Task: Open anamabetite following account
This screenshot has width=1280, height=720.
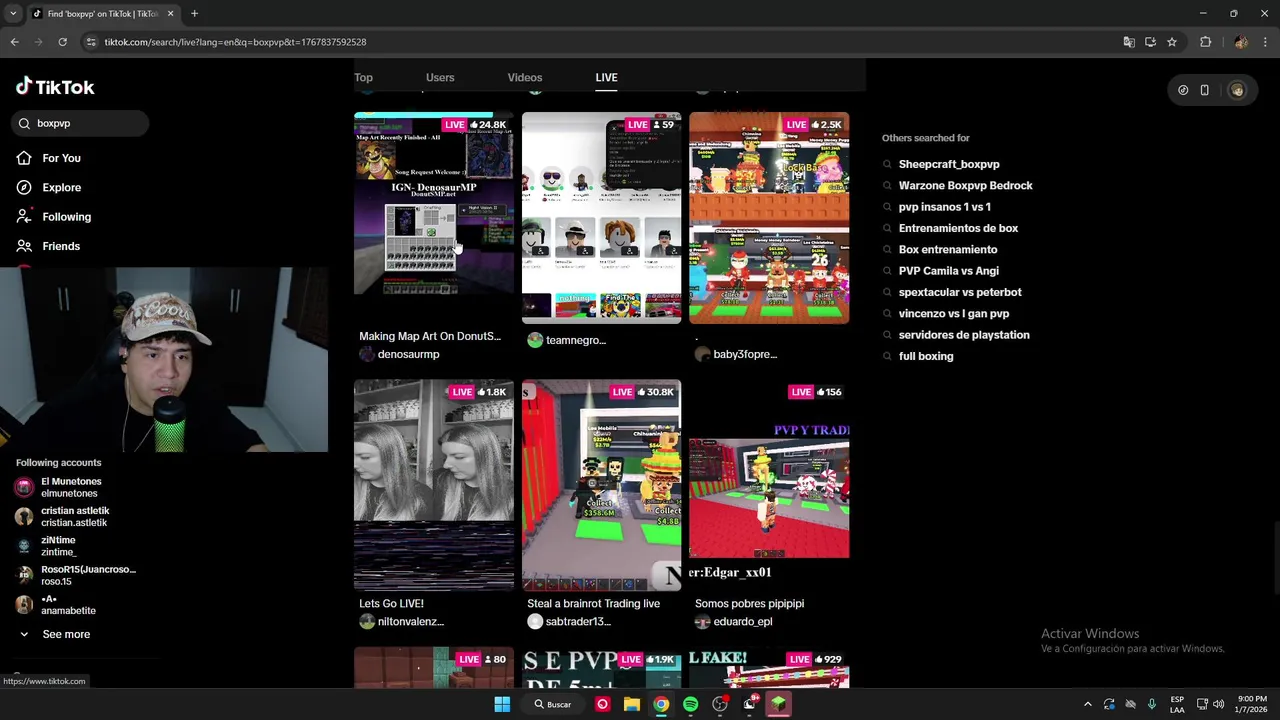Action: [x=68, y=604]
